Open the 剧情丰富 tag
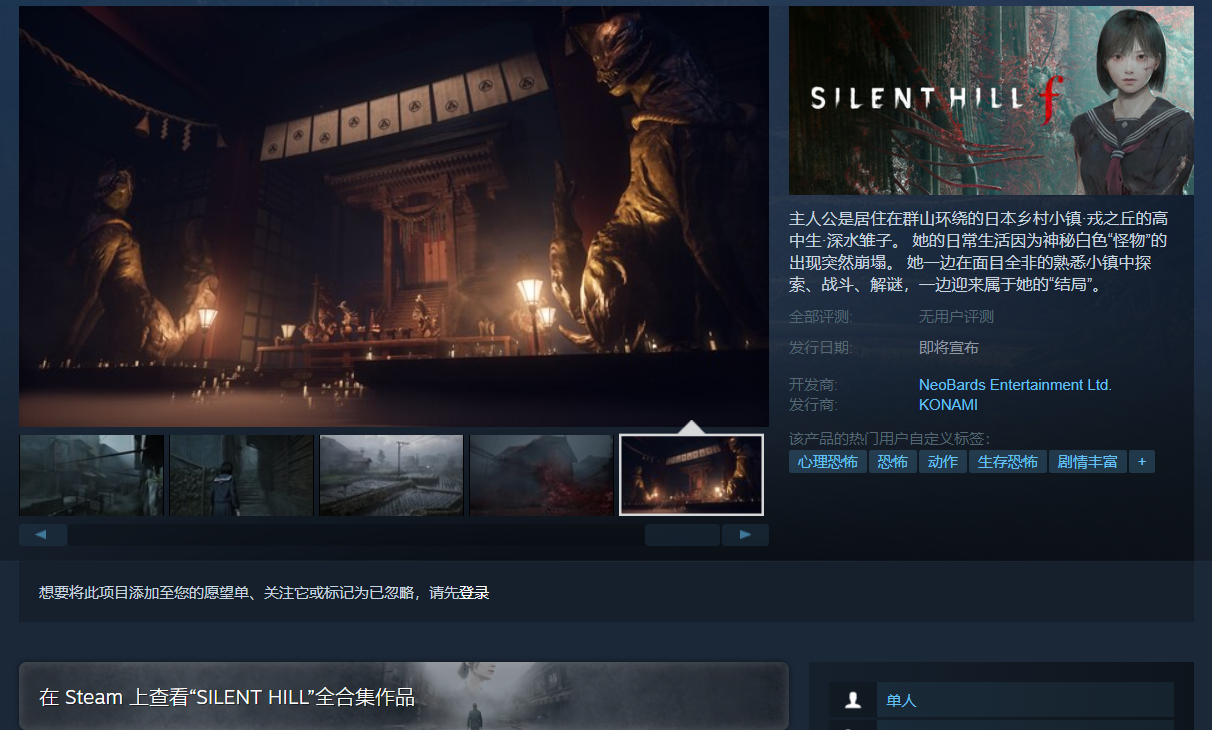The image size is (1212, 730). point(1087,462)
